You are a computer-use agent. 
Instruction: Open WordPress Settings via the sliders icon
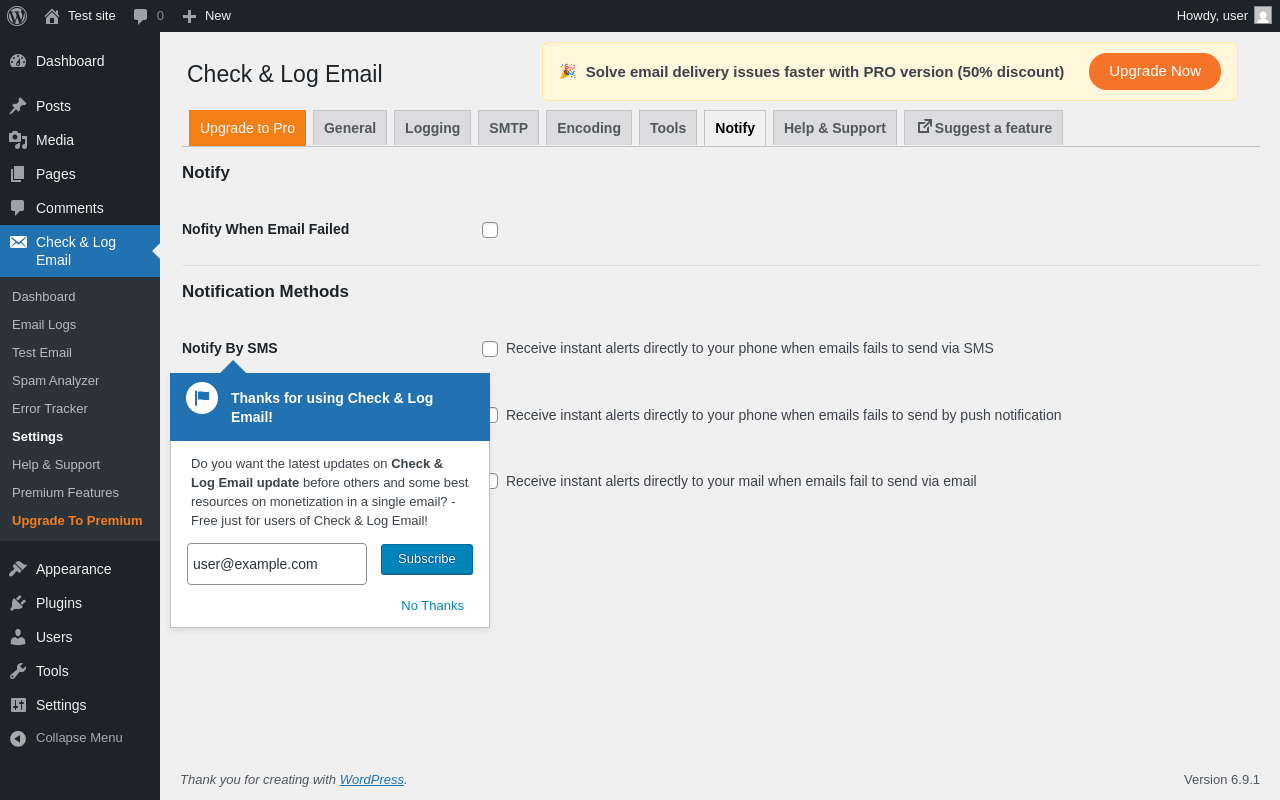(x=18, y=705)
